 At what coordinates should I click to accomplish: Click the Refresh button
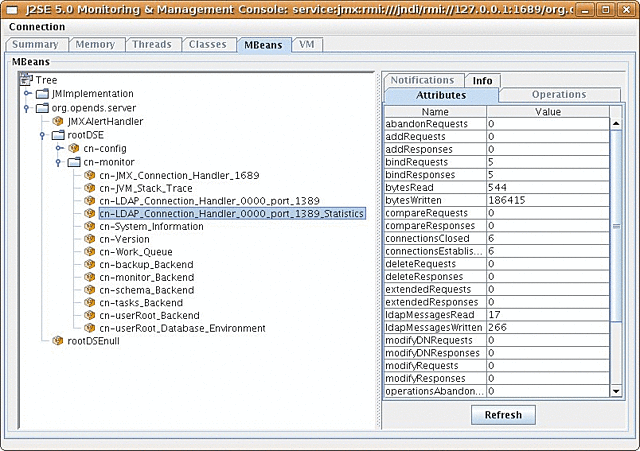click(503, 415)
